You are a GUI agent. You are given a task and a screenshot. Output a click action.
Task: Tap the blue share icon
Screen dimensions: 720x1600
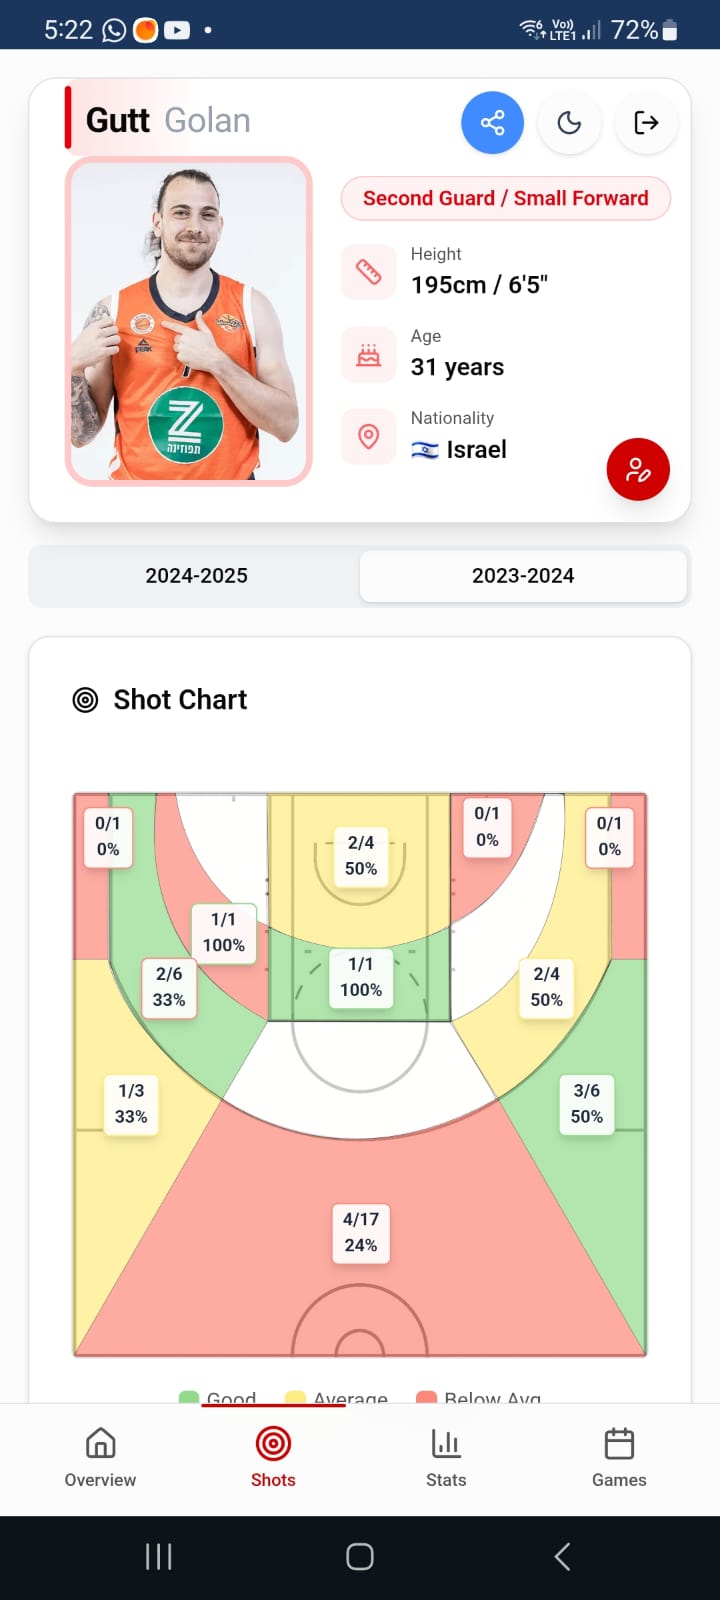coord(492,123)
